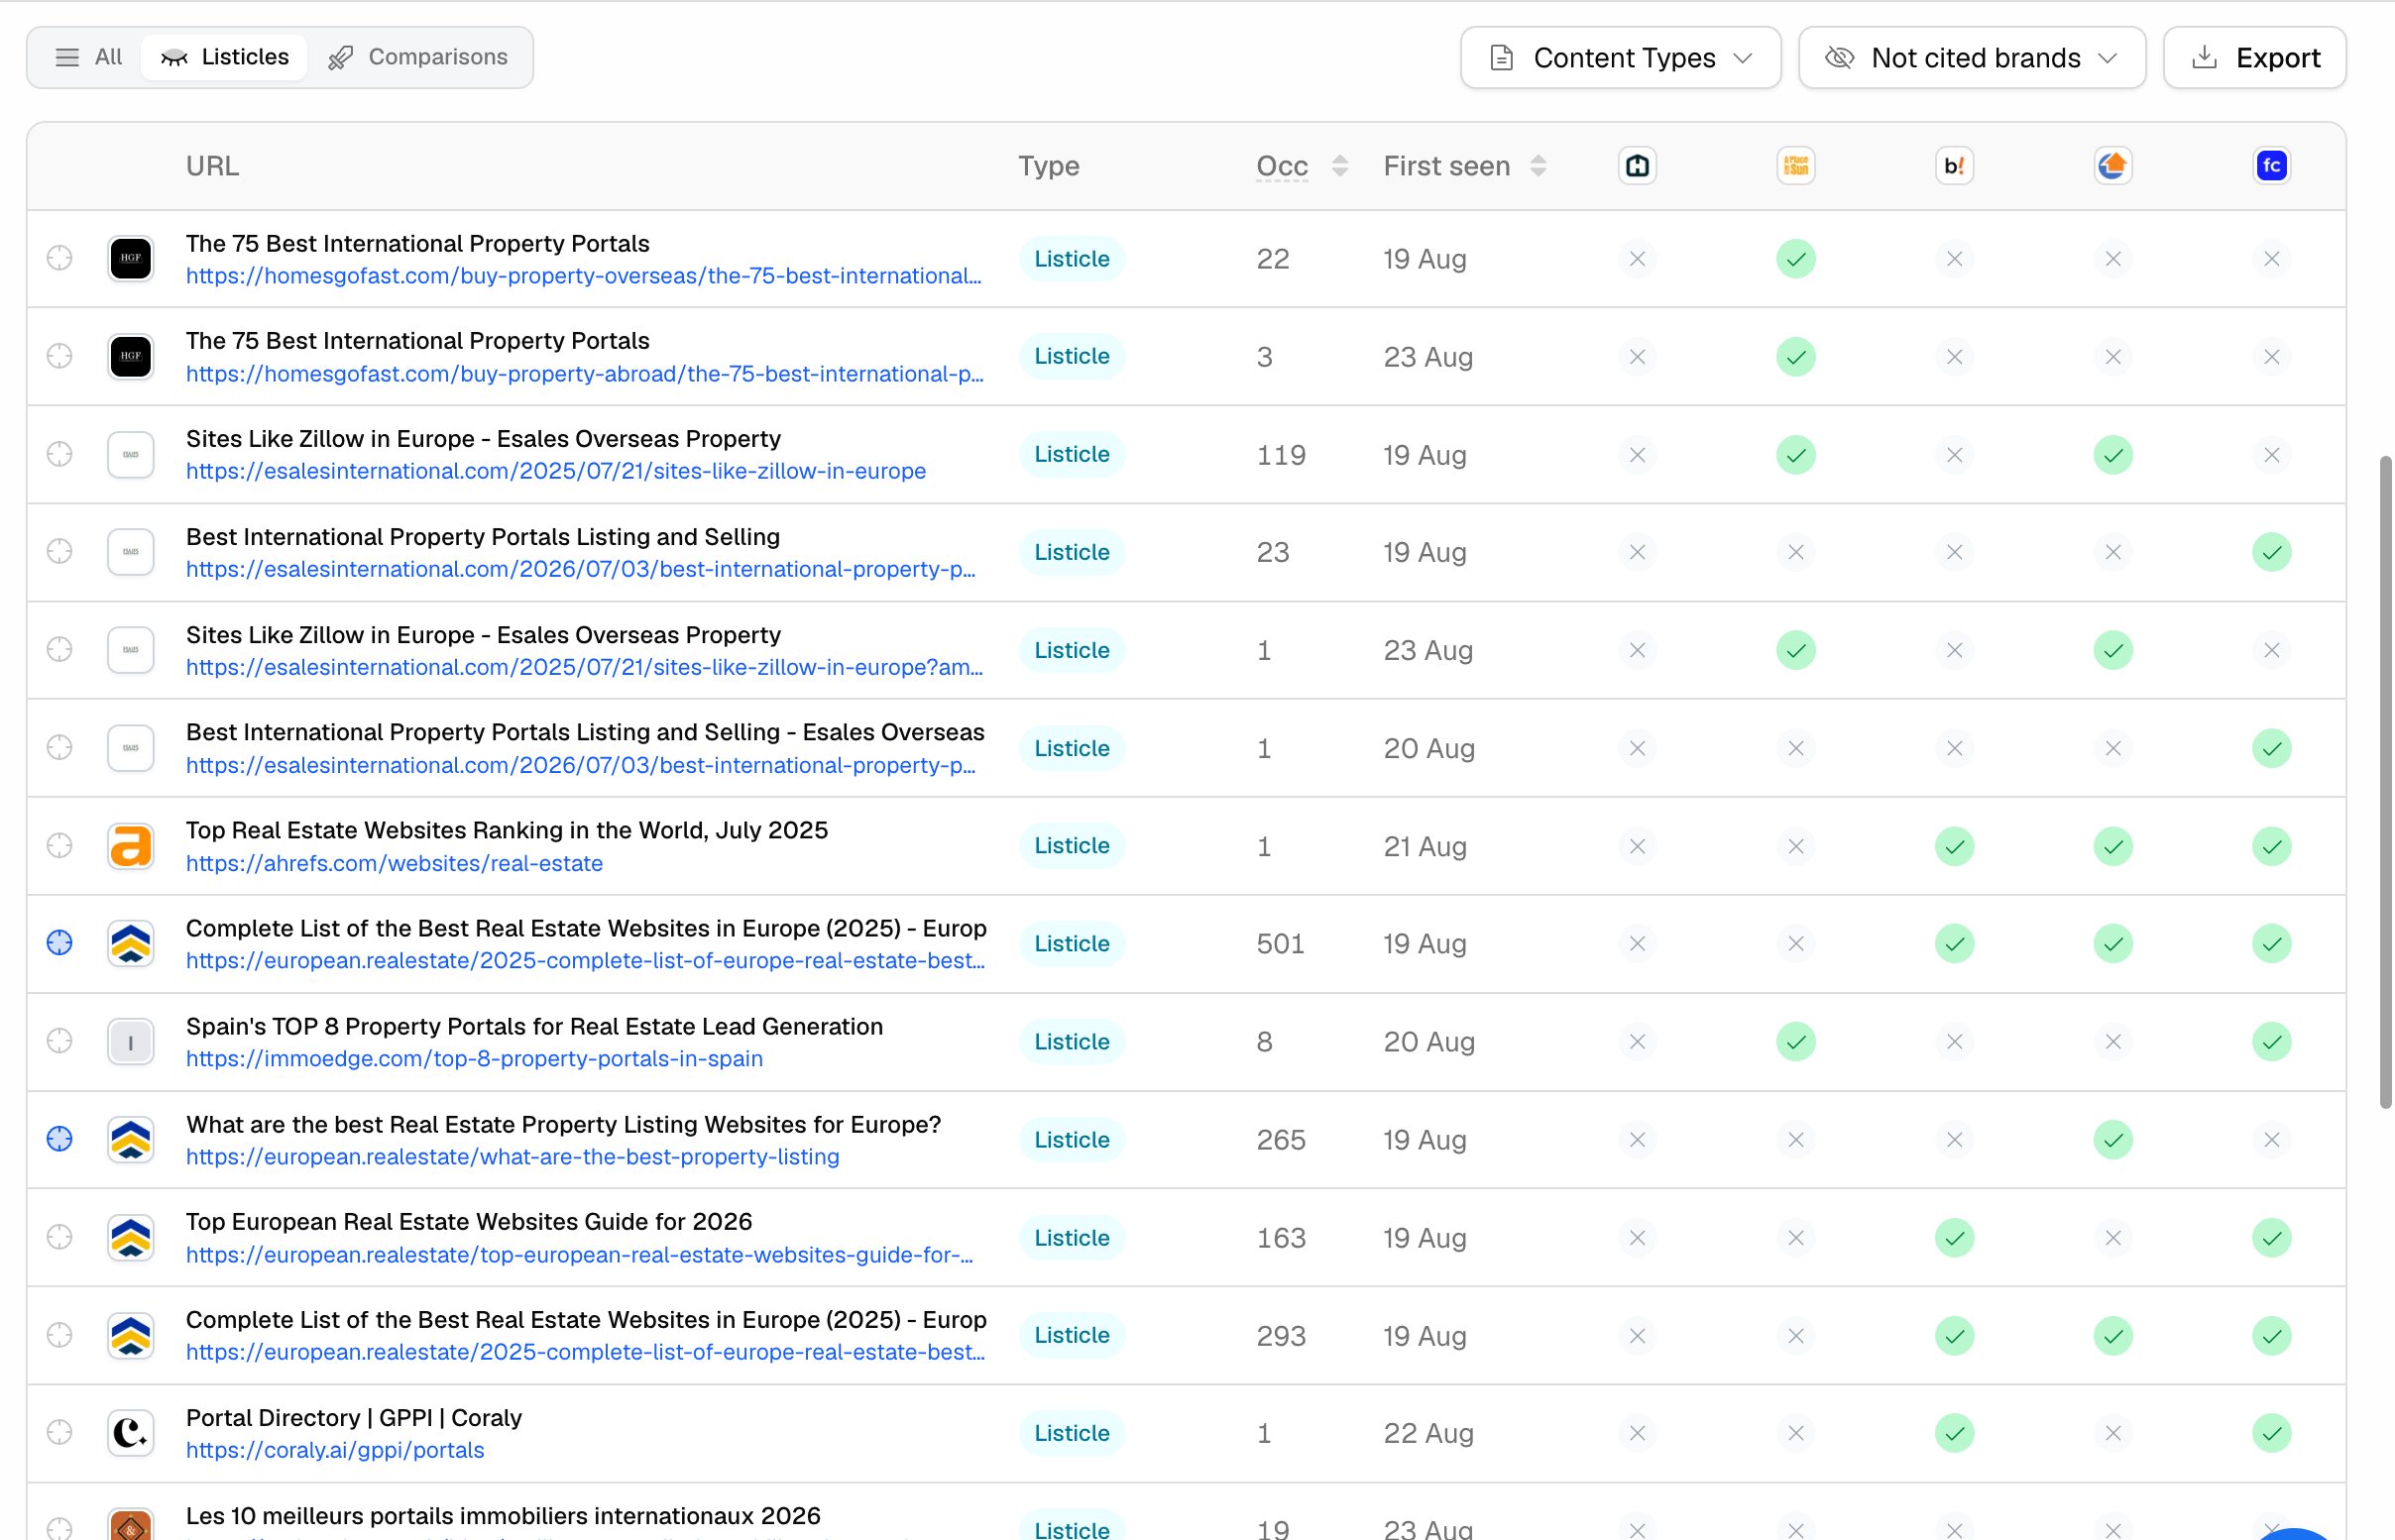Click the Listicle tag on the ahrefs row
Viewport: 2395px width, 1540px height.
[1072, 846]
